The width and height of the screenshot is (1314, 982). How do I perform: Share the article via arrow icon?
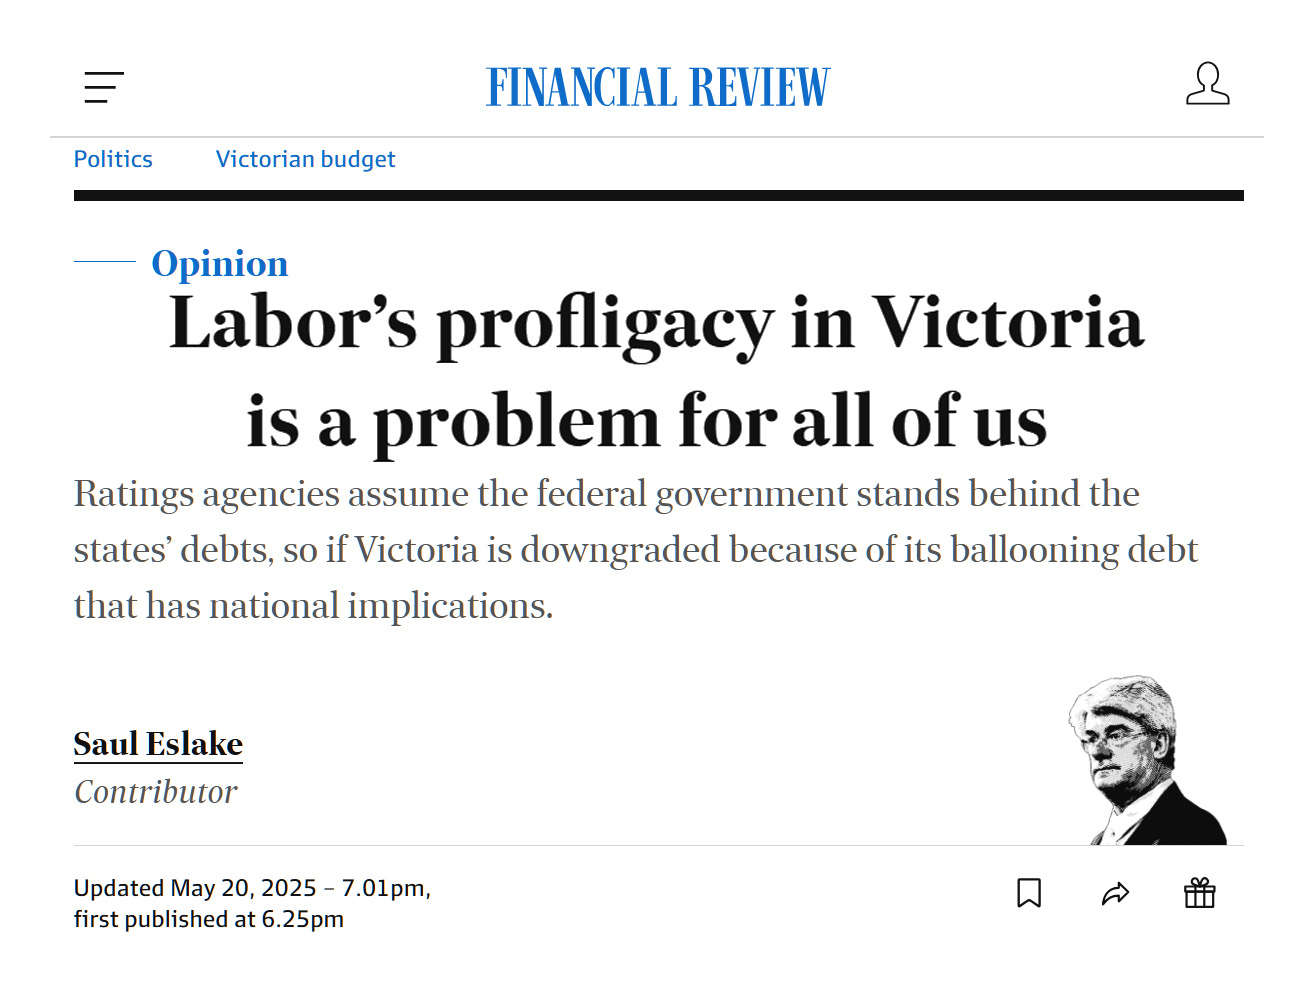tap(1115, 893)
